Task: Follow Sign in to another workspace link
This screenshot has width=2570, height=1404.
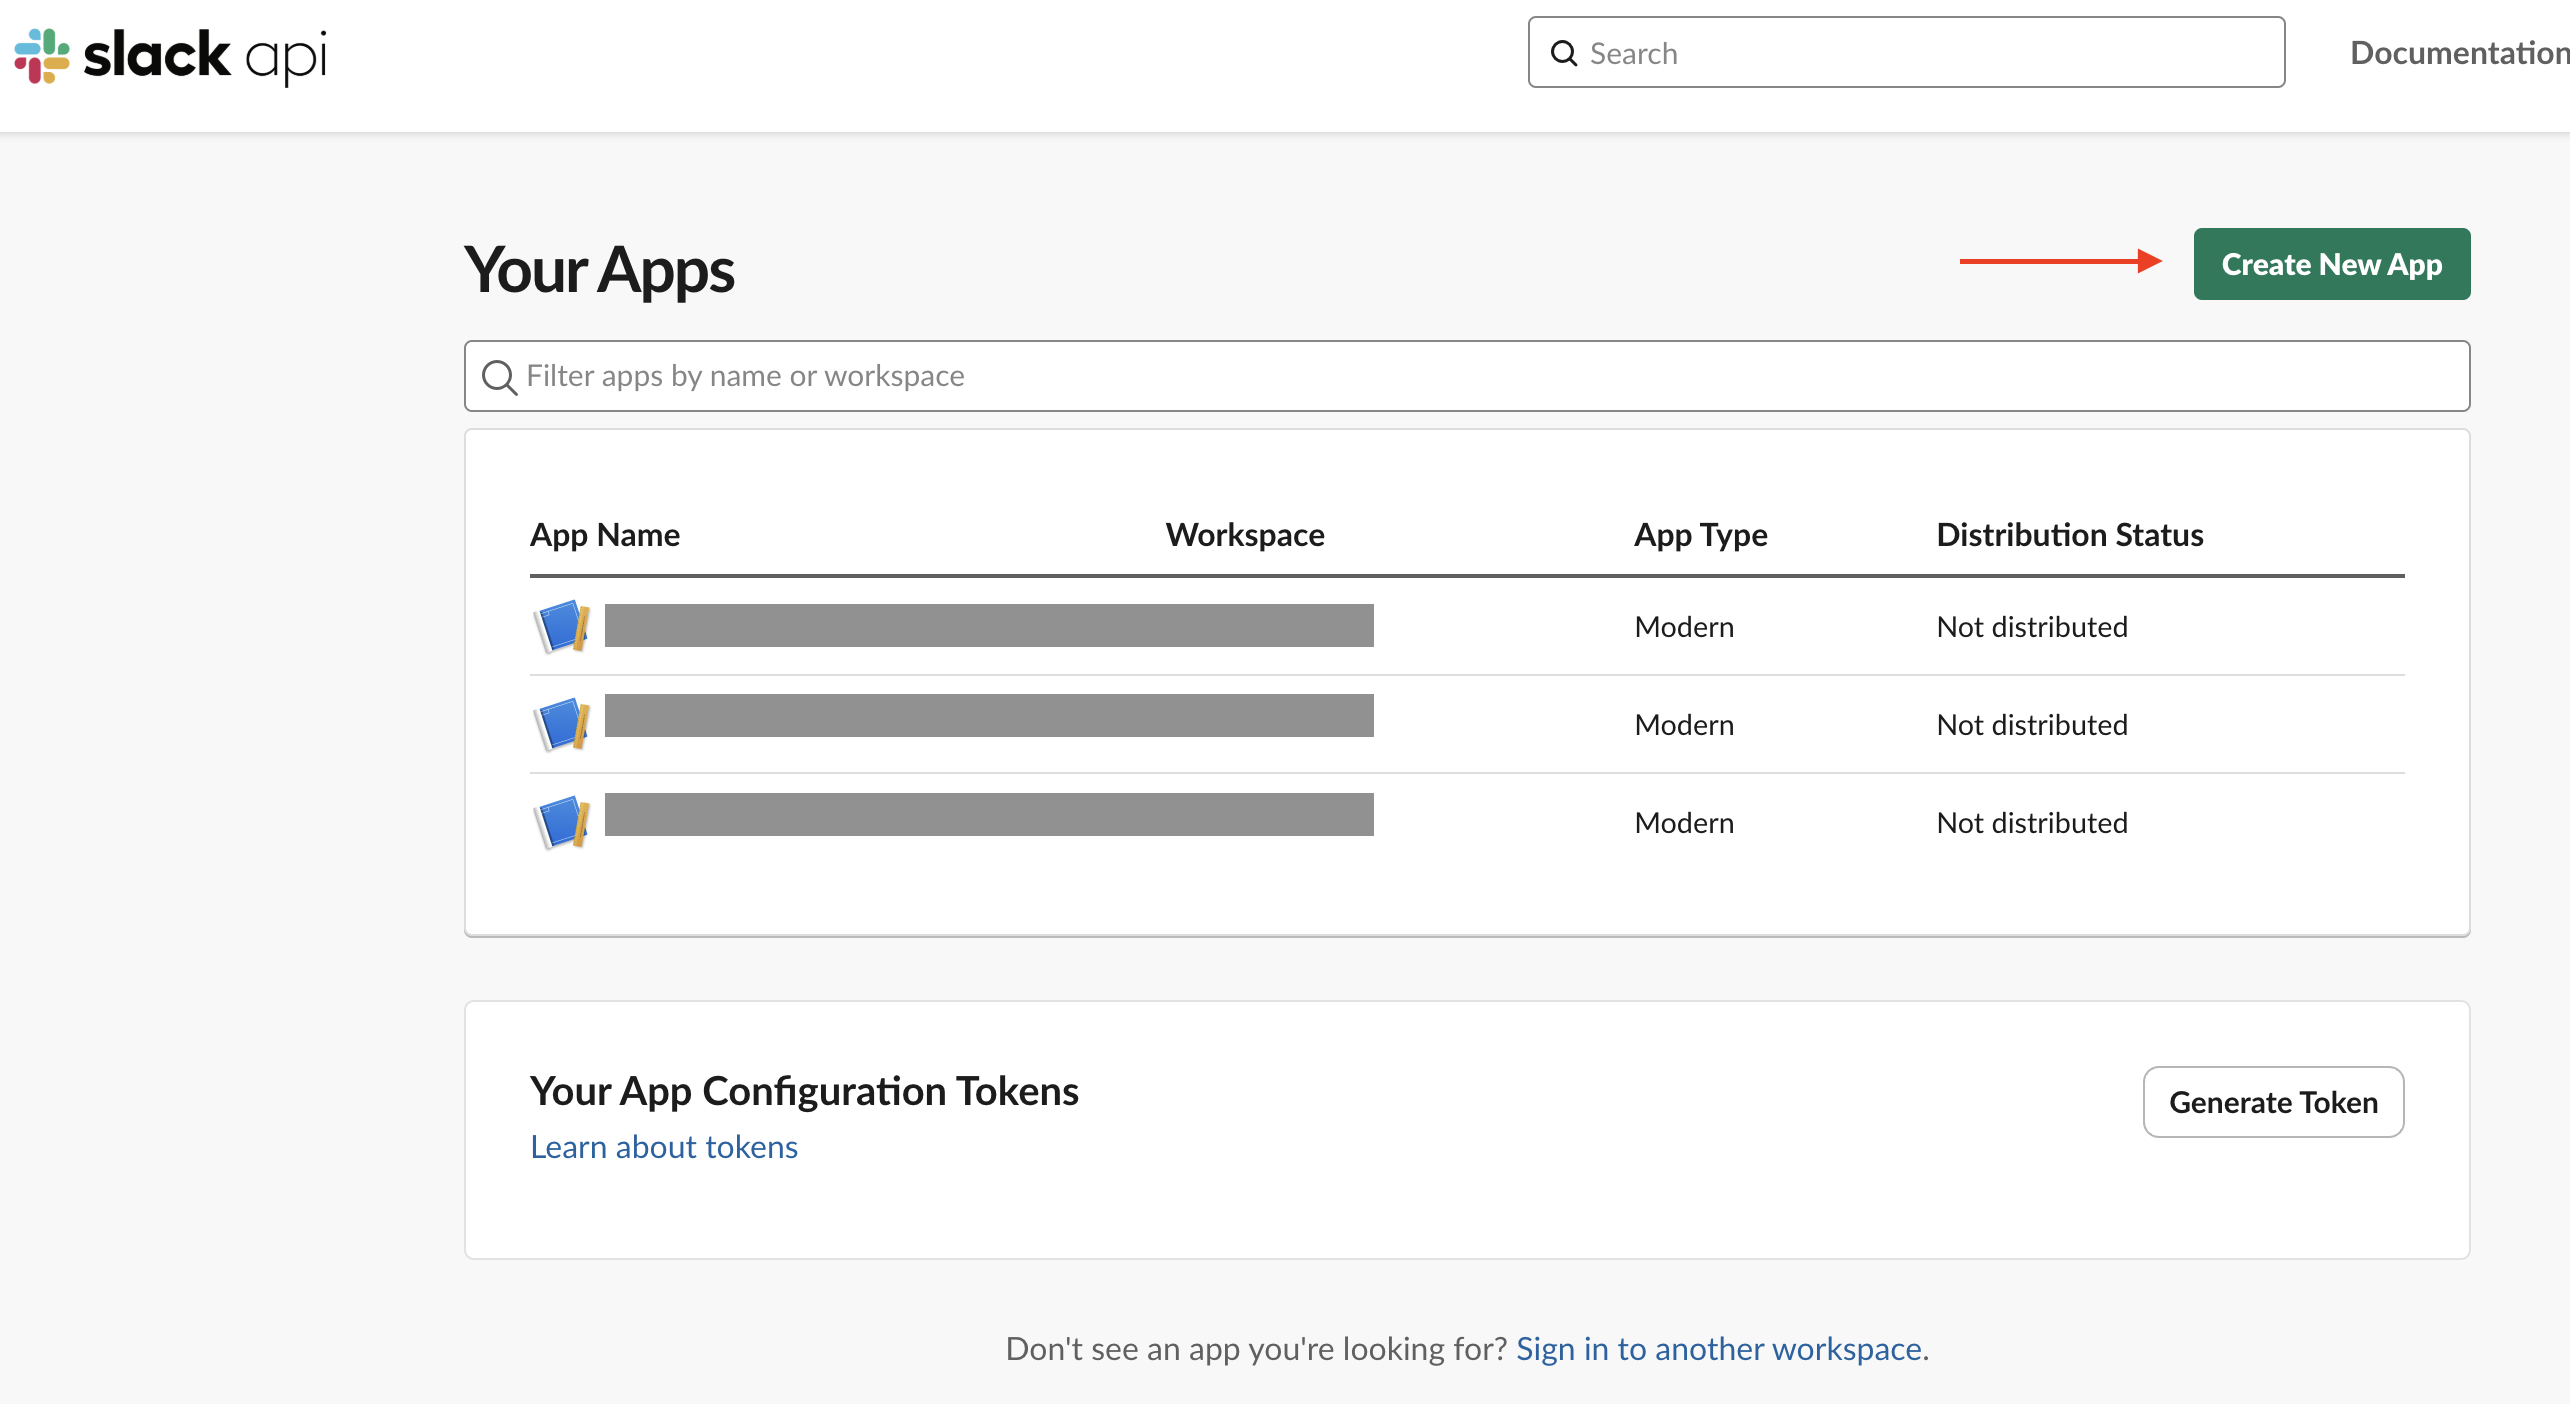Action: (1719, 1349)
